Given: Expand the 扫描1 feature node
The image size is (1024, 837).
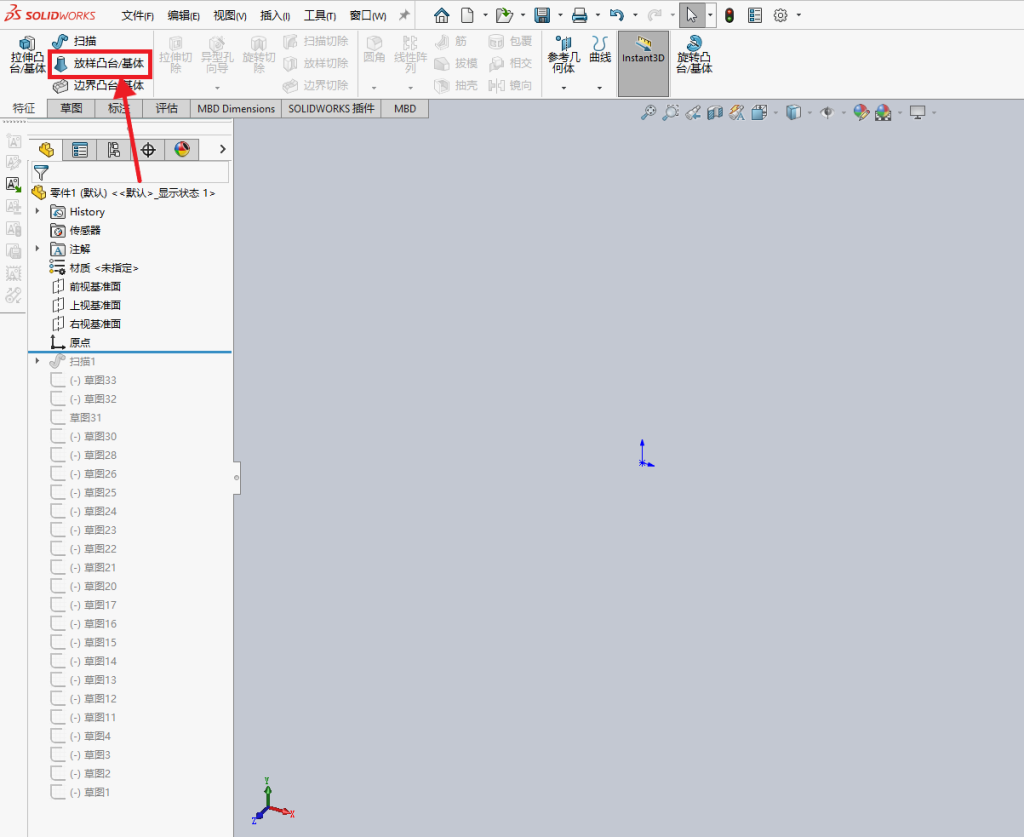Looking at the screenshot, I should tap(37, 361).
